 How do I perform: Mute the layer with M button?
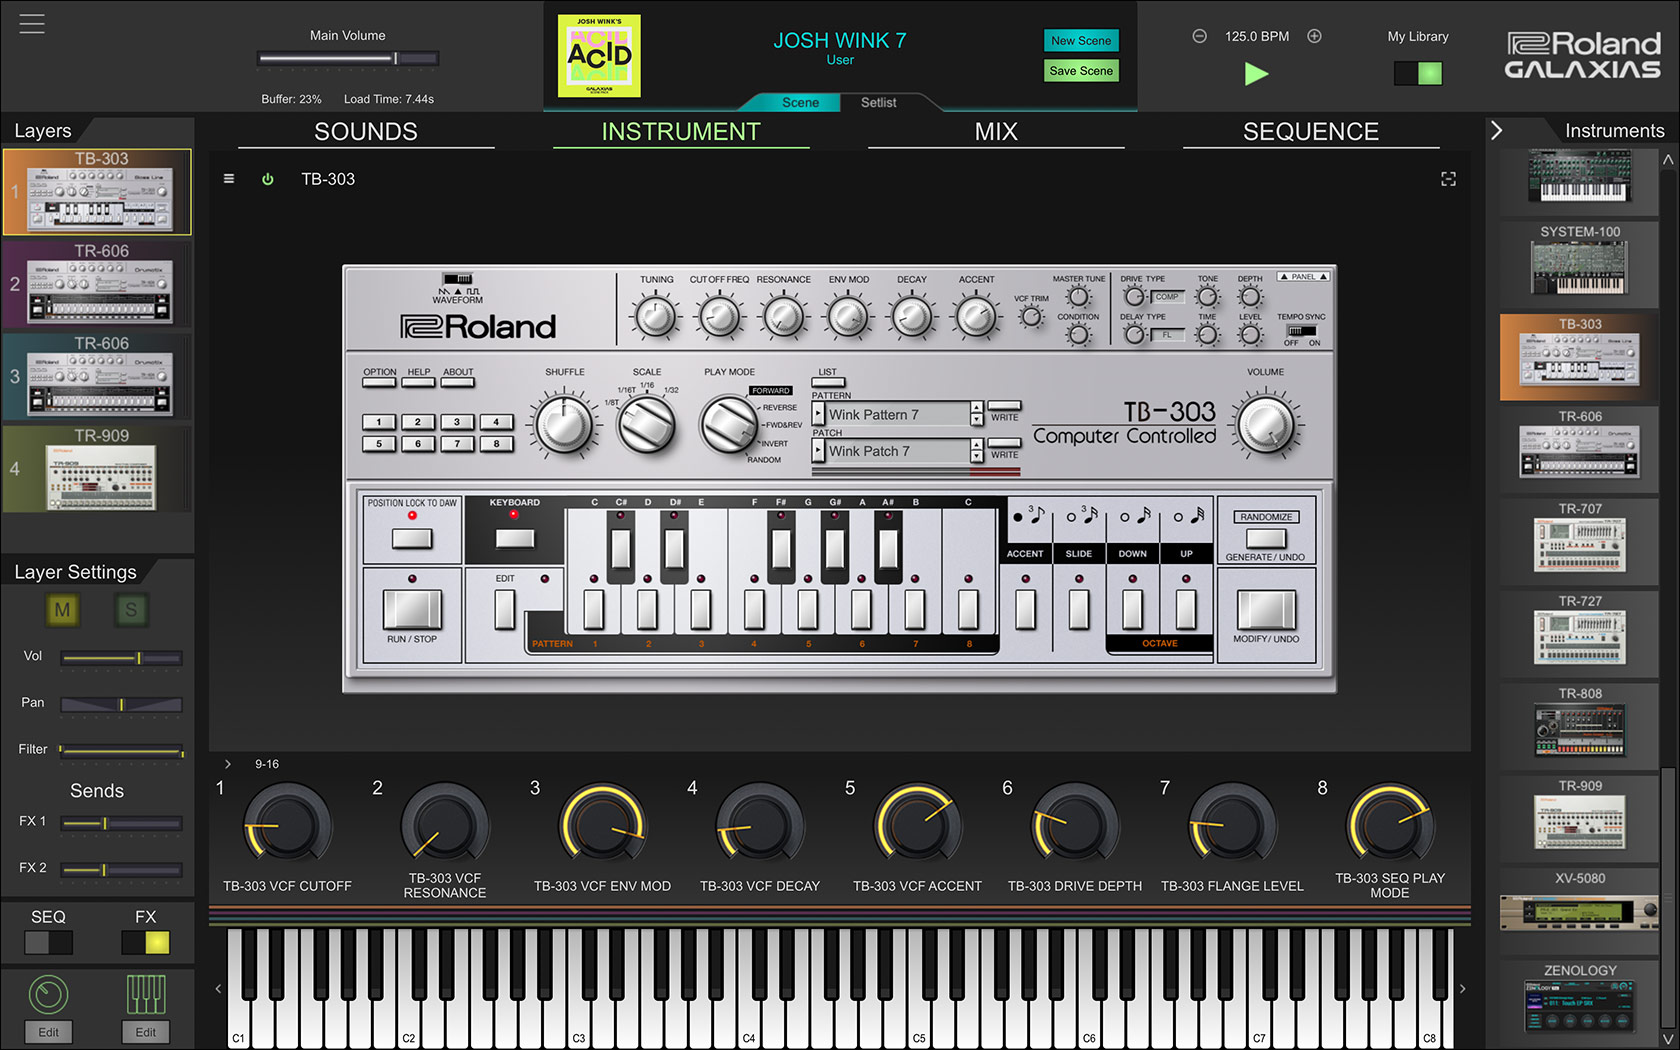tap(62, 610)
